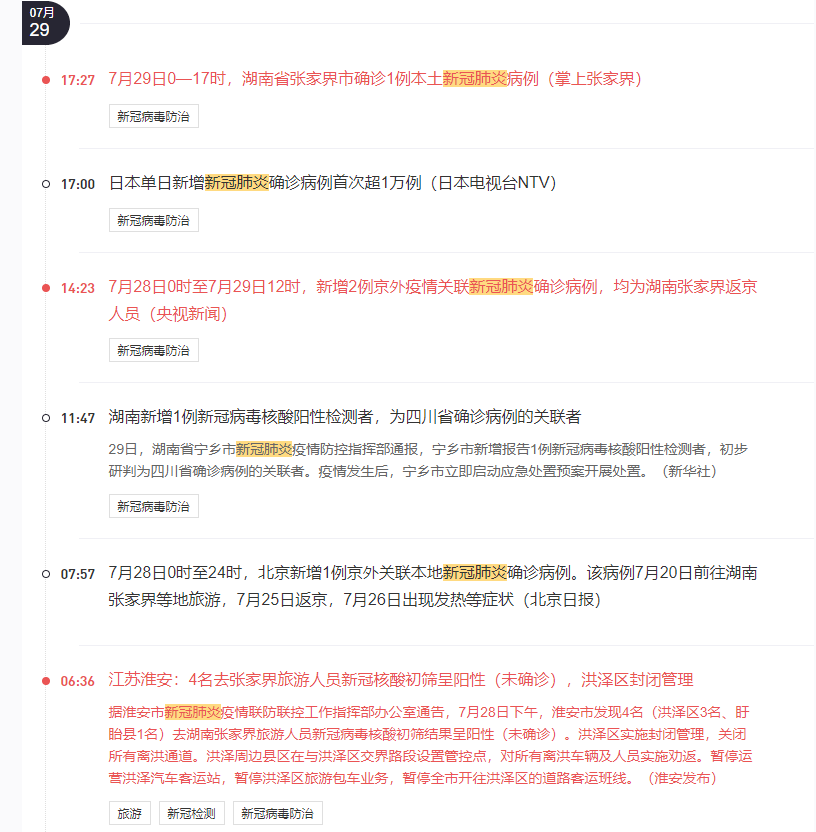The width and height of the screenshot is (816, 832).
Task: Click the 新冠病毒防治 tag under the 11:47 item
Action: 154,506
